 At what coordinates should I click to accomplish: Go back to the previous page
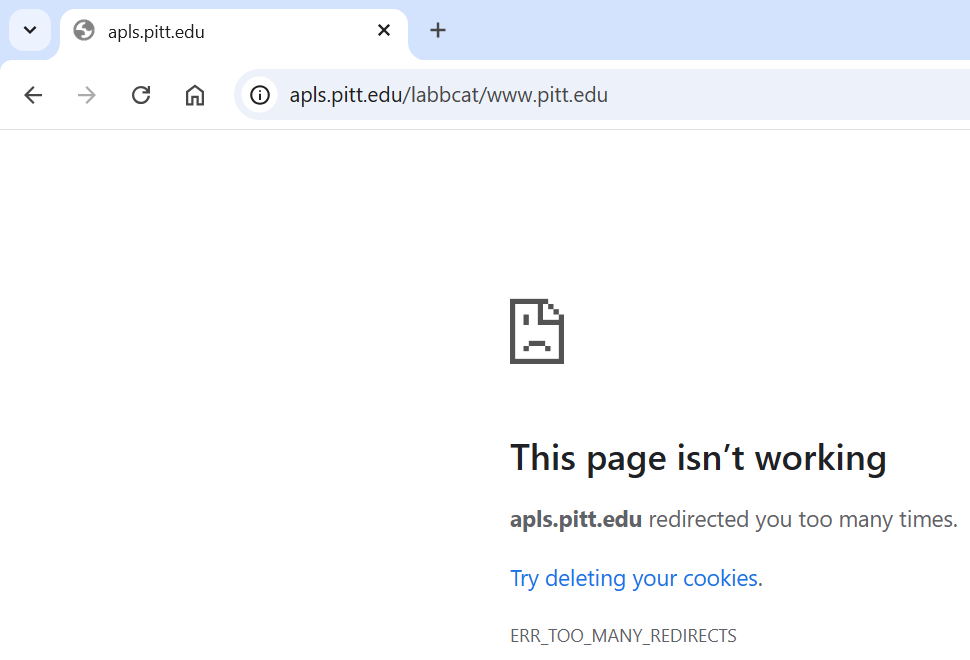33,95
